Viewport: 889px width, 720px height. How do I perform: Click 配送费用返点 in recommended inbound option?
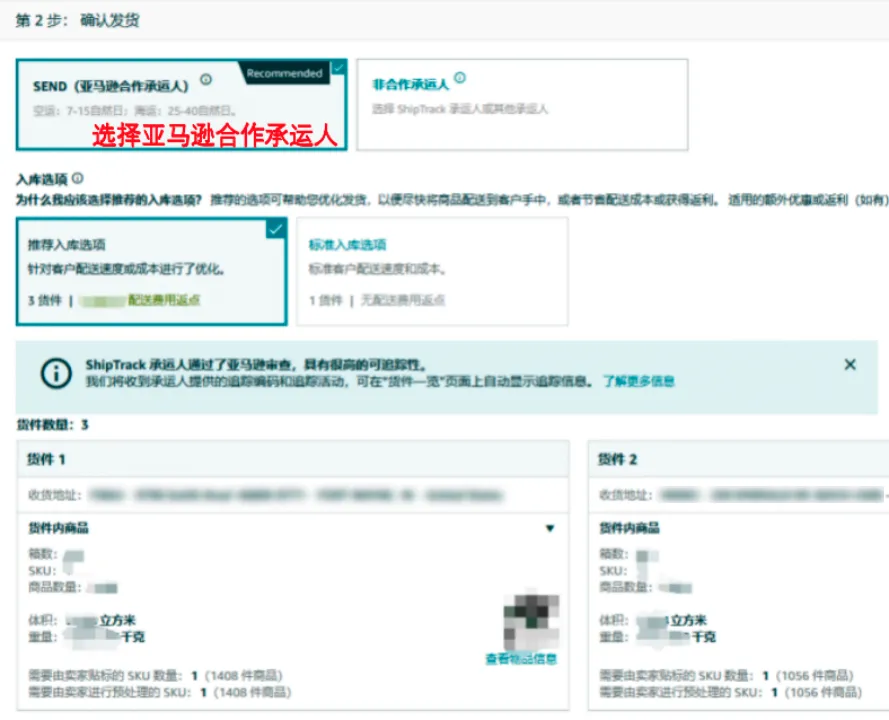164,300
